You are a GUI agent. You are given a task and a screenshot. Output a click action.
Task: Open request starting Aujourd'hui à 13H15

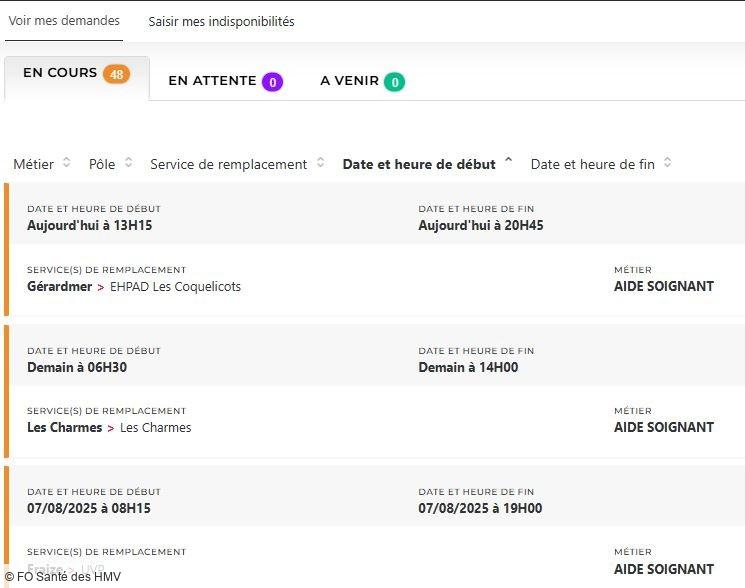click(x=89, y=225)
